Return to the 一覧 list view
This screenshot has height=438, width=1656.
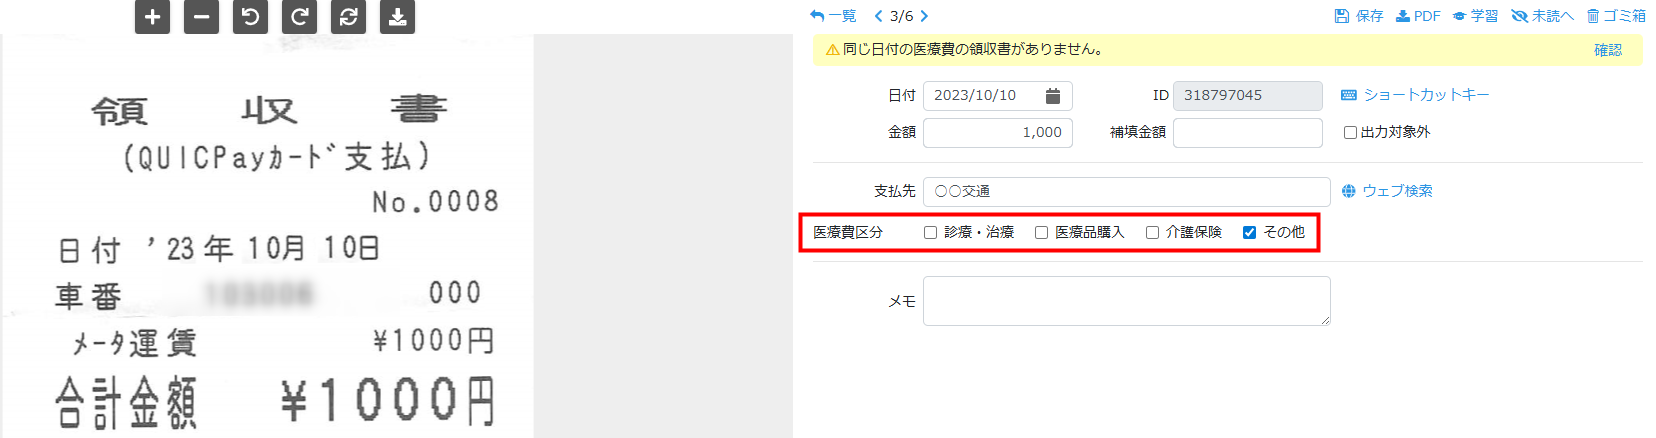point(833,16)
